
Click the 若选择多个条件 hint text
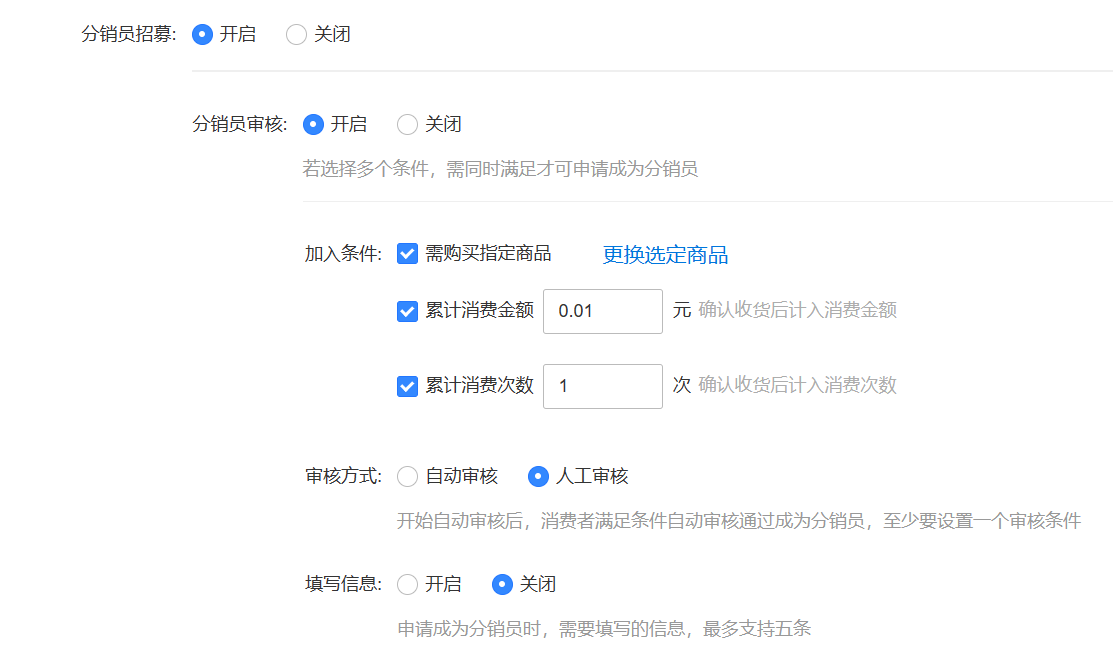[500, 169]
